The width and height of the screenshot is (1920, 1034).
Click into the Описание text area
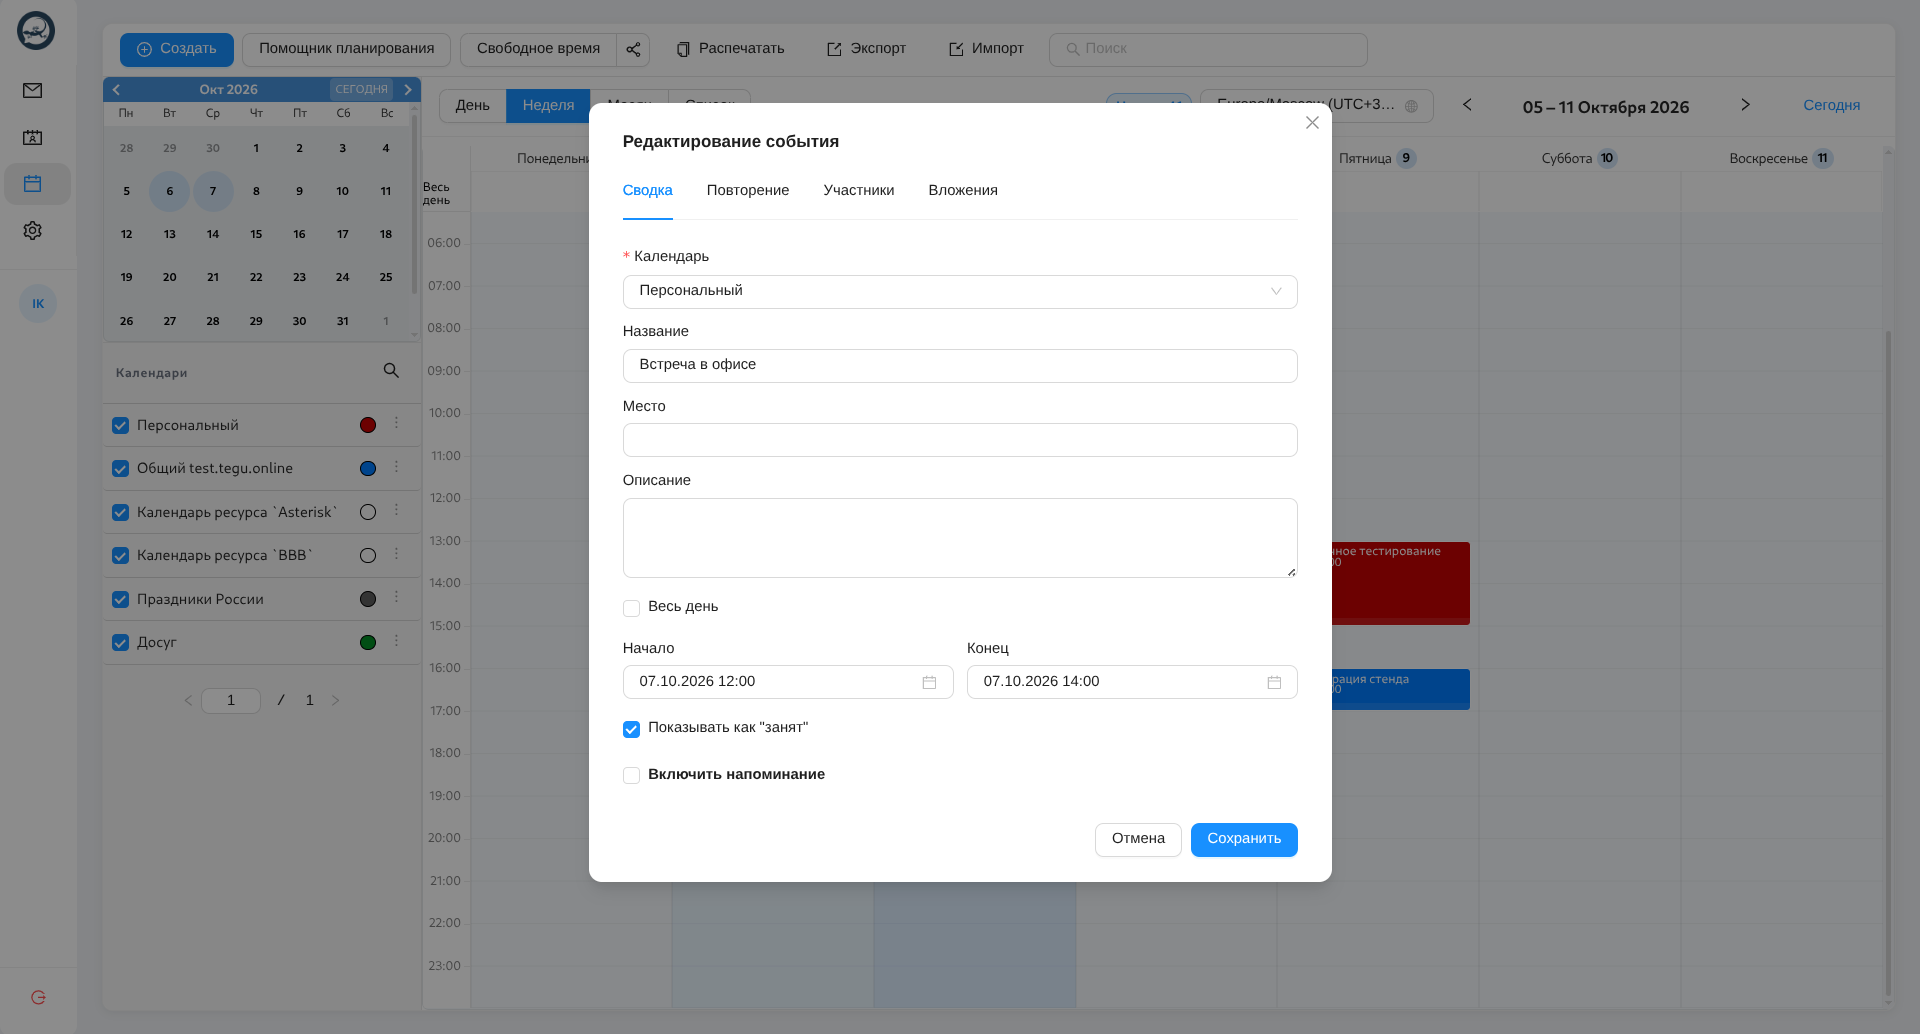[x=960, y=538]
